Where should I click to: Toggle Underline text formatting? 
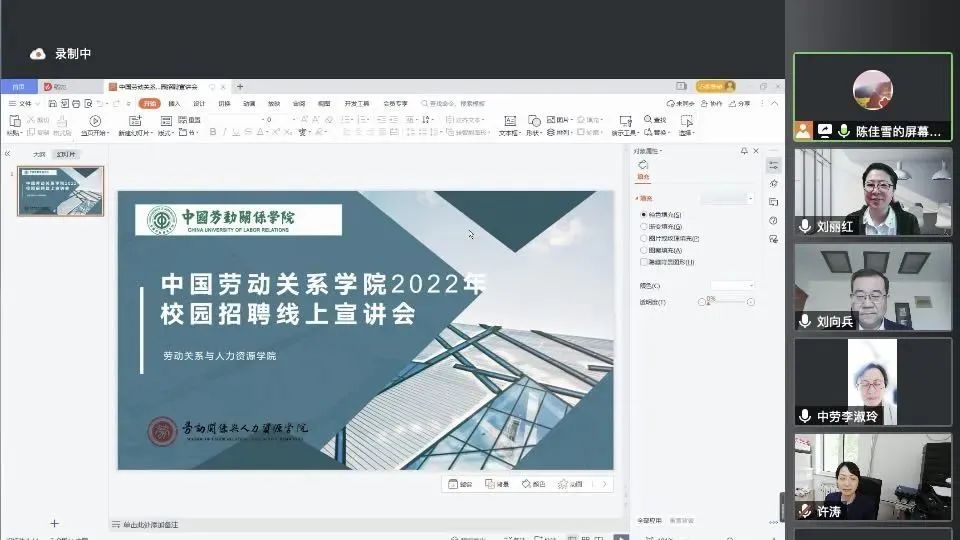(236, 132)
